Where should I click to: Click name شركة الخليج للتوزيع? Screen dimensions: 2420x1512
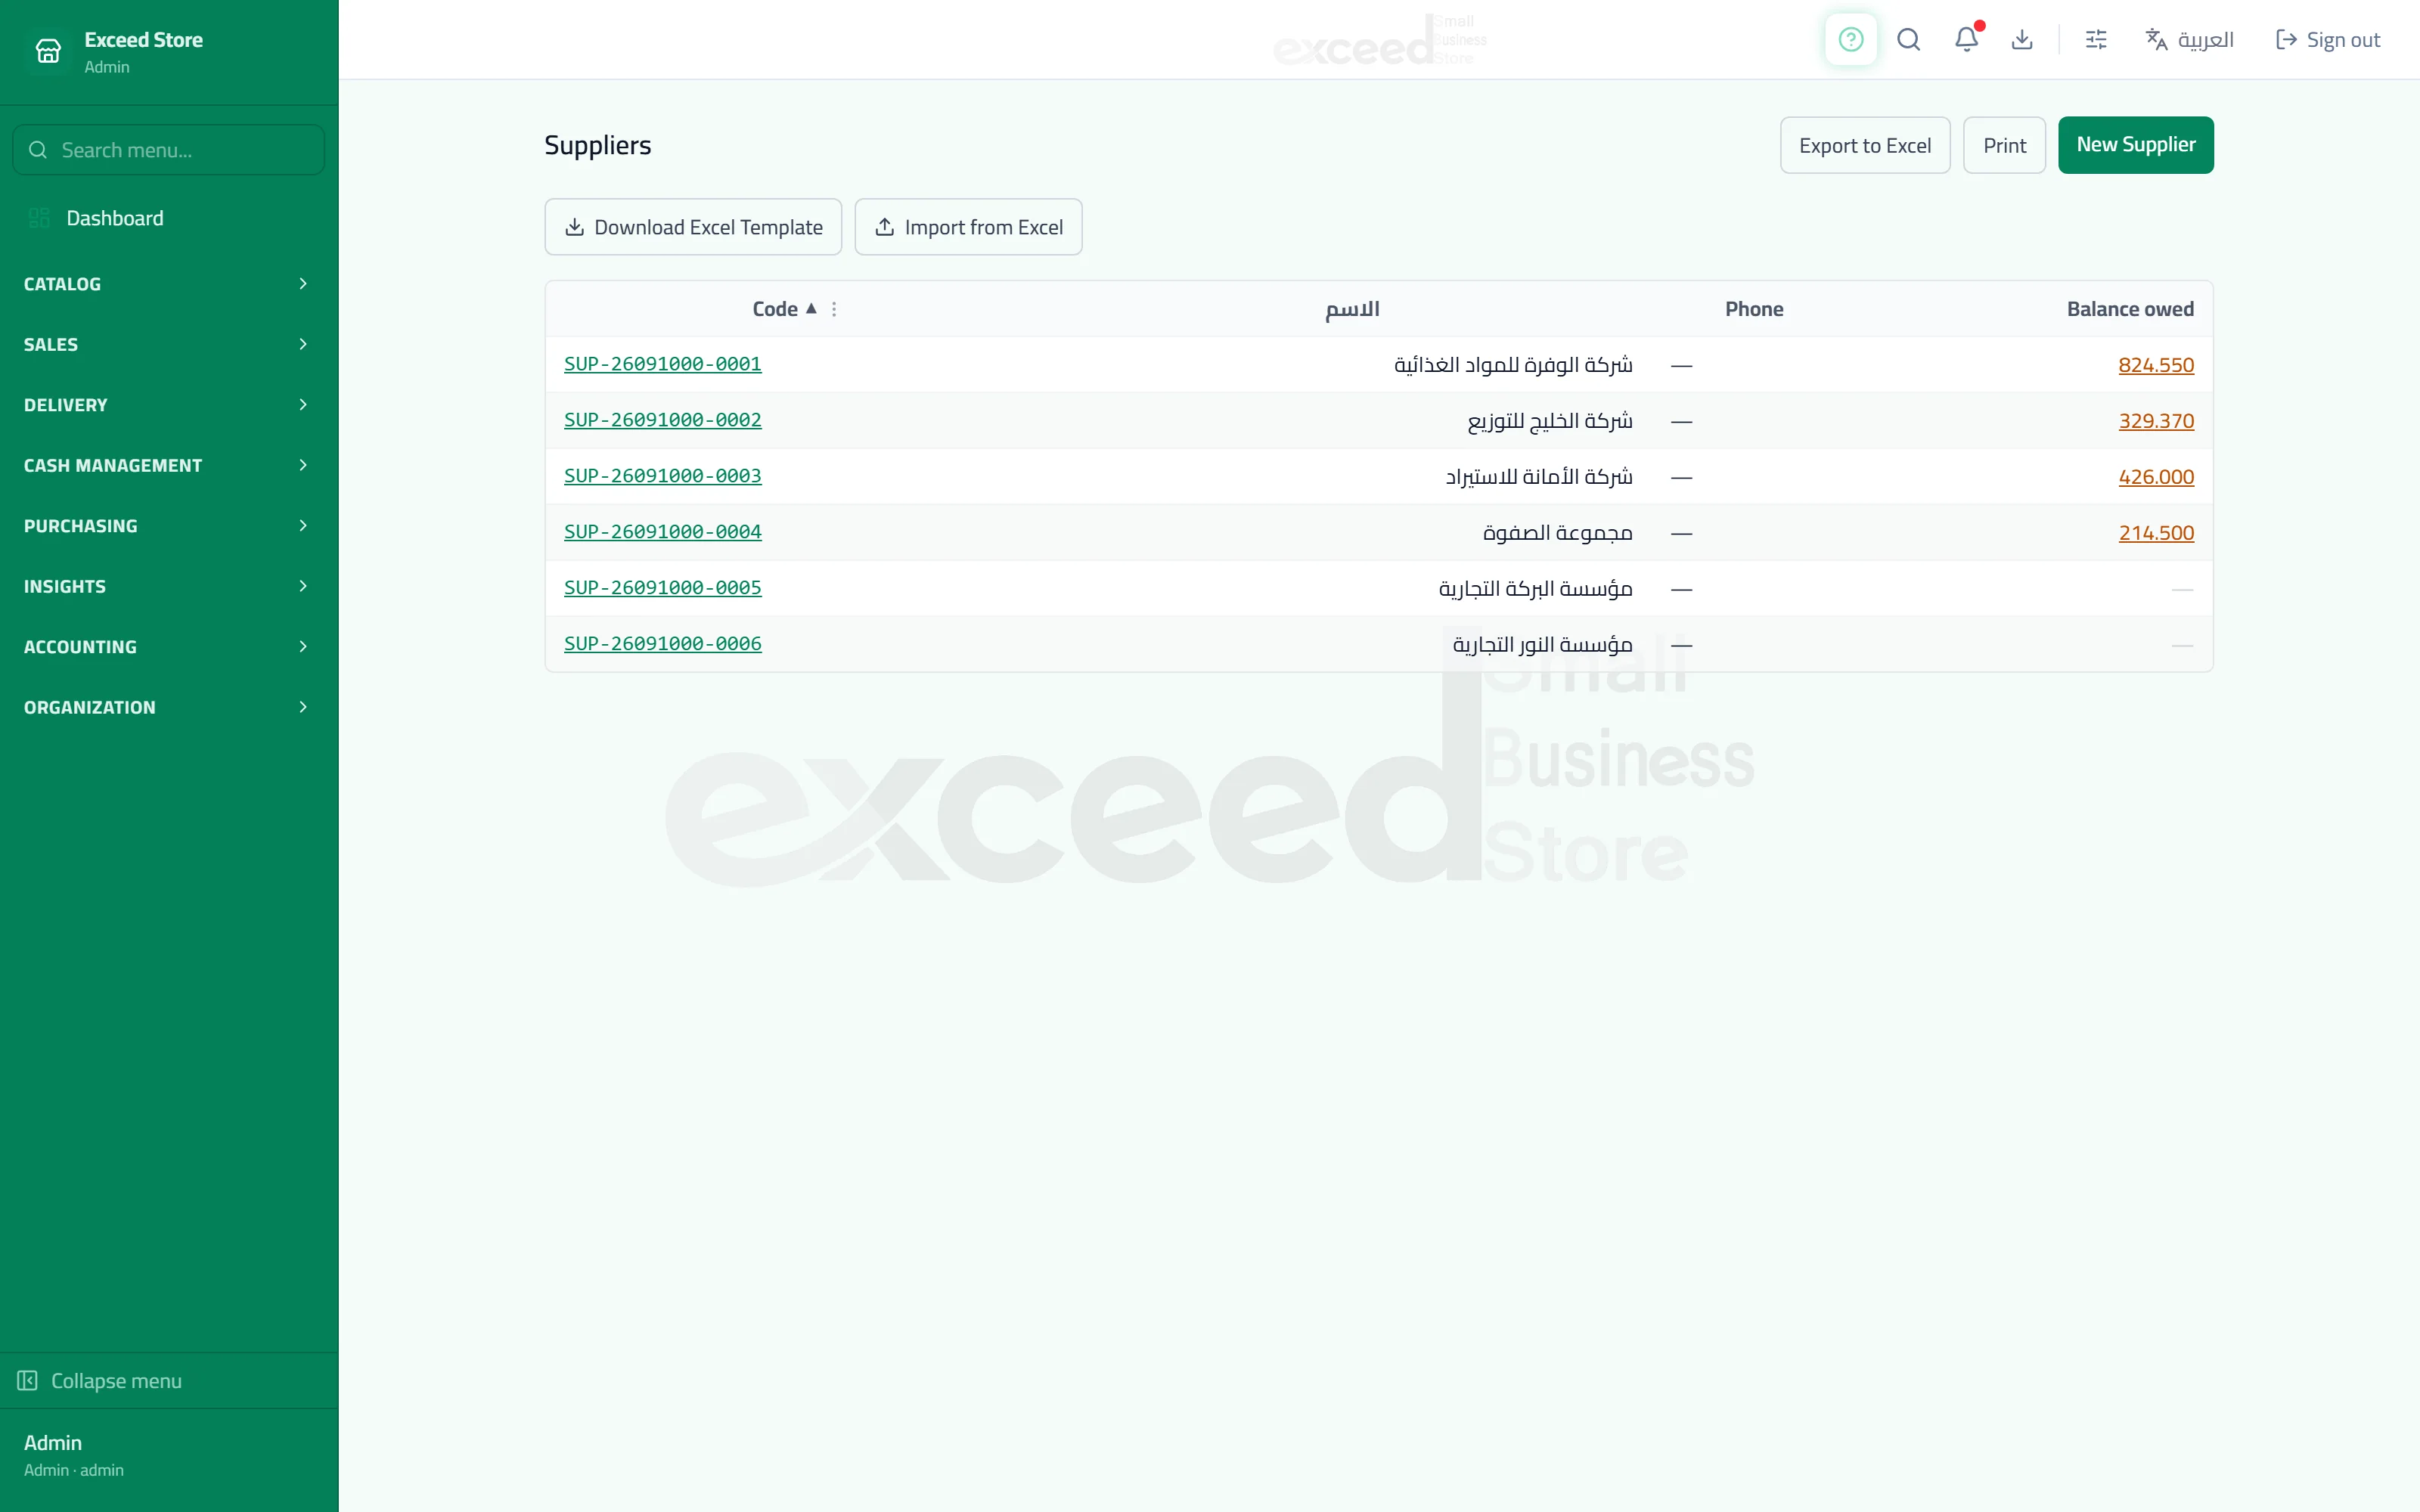pos(1550,421)
